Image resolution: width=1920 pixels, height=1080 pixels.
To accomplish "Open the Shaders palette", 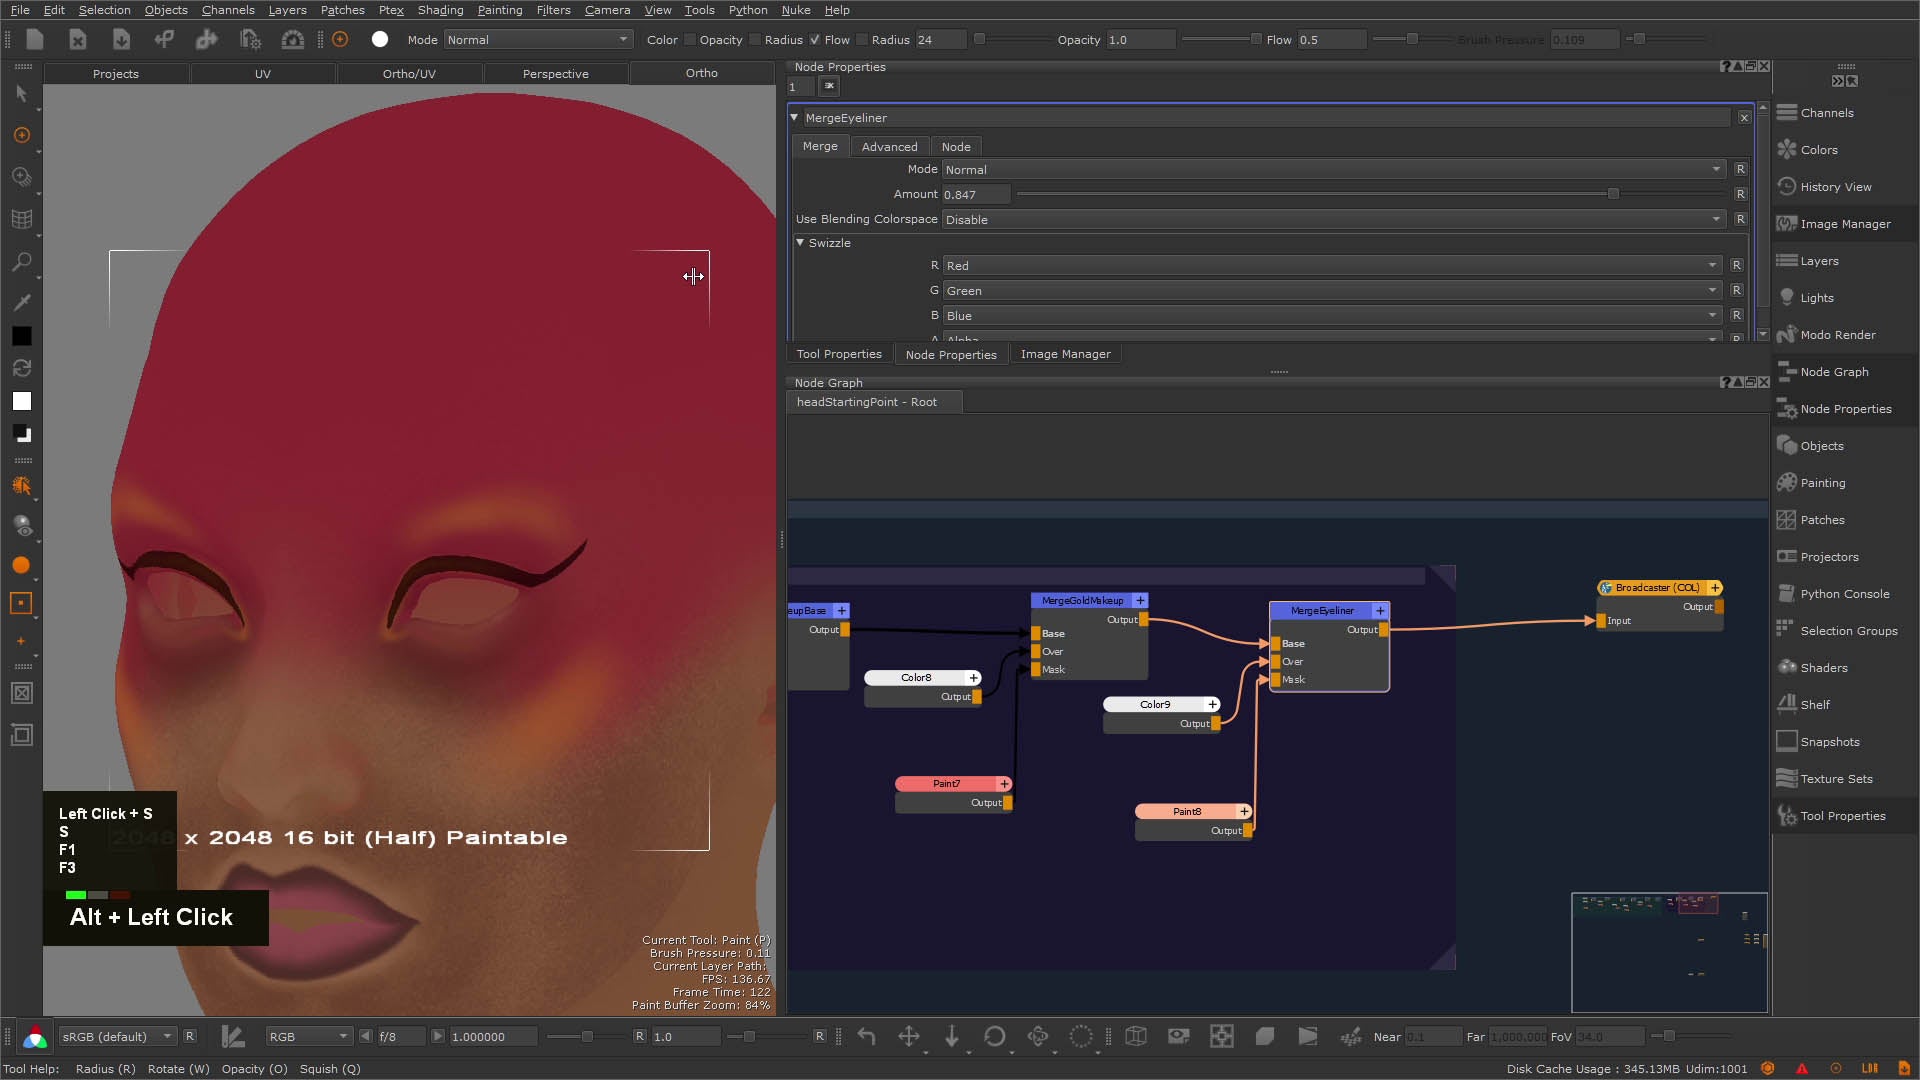I will click(x=1823, y=668).
